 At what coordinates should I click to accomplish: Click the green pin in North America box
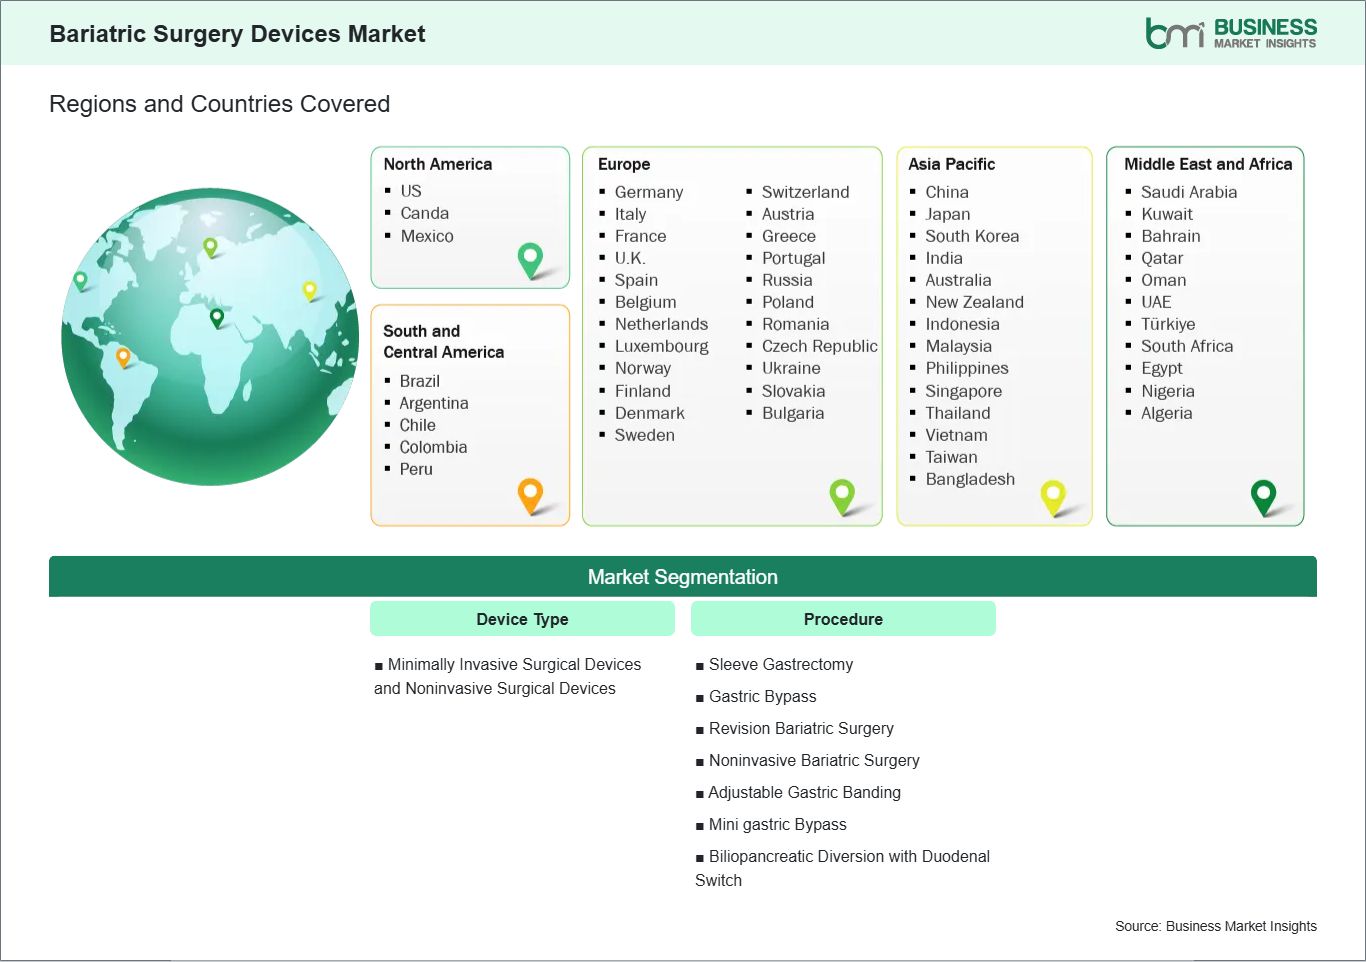[530, 259]
